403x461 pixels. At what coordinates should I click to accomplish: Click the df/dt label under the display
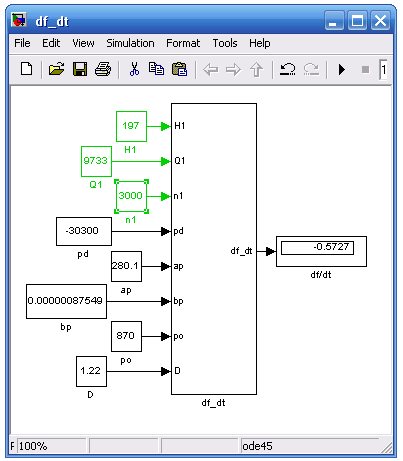[x=321, y=275]
